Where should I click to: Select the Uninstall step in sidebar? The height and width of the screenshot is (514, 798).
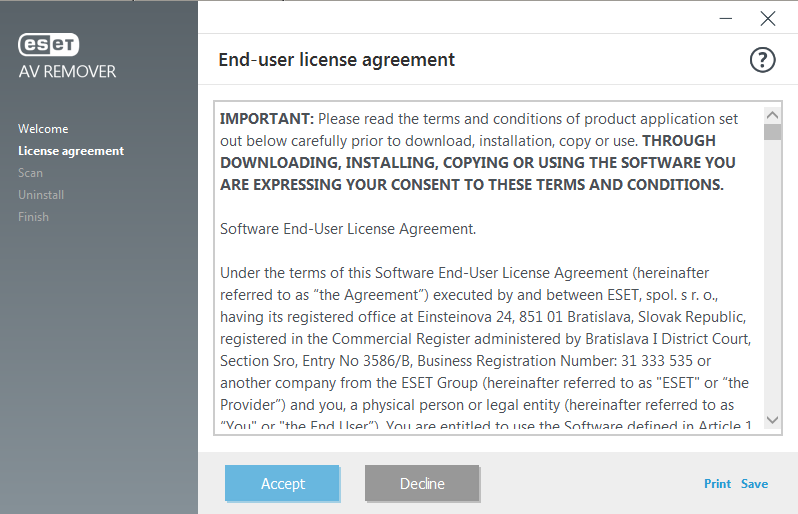point(41,195)
